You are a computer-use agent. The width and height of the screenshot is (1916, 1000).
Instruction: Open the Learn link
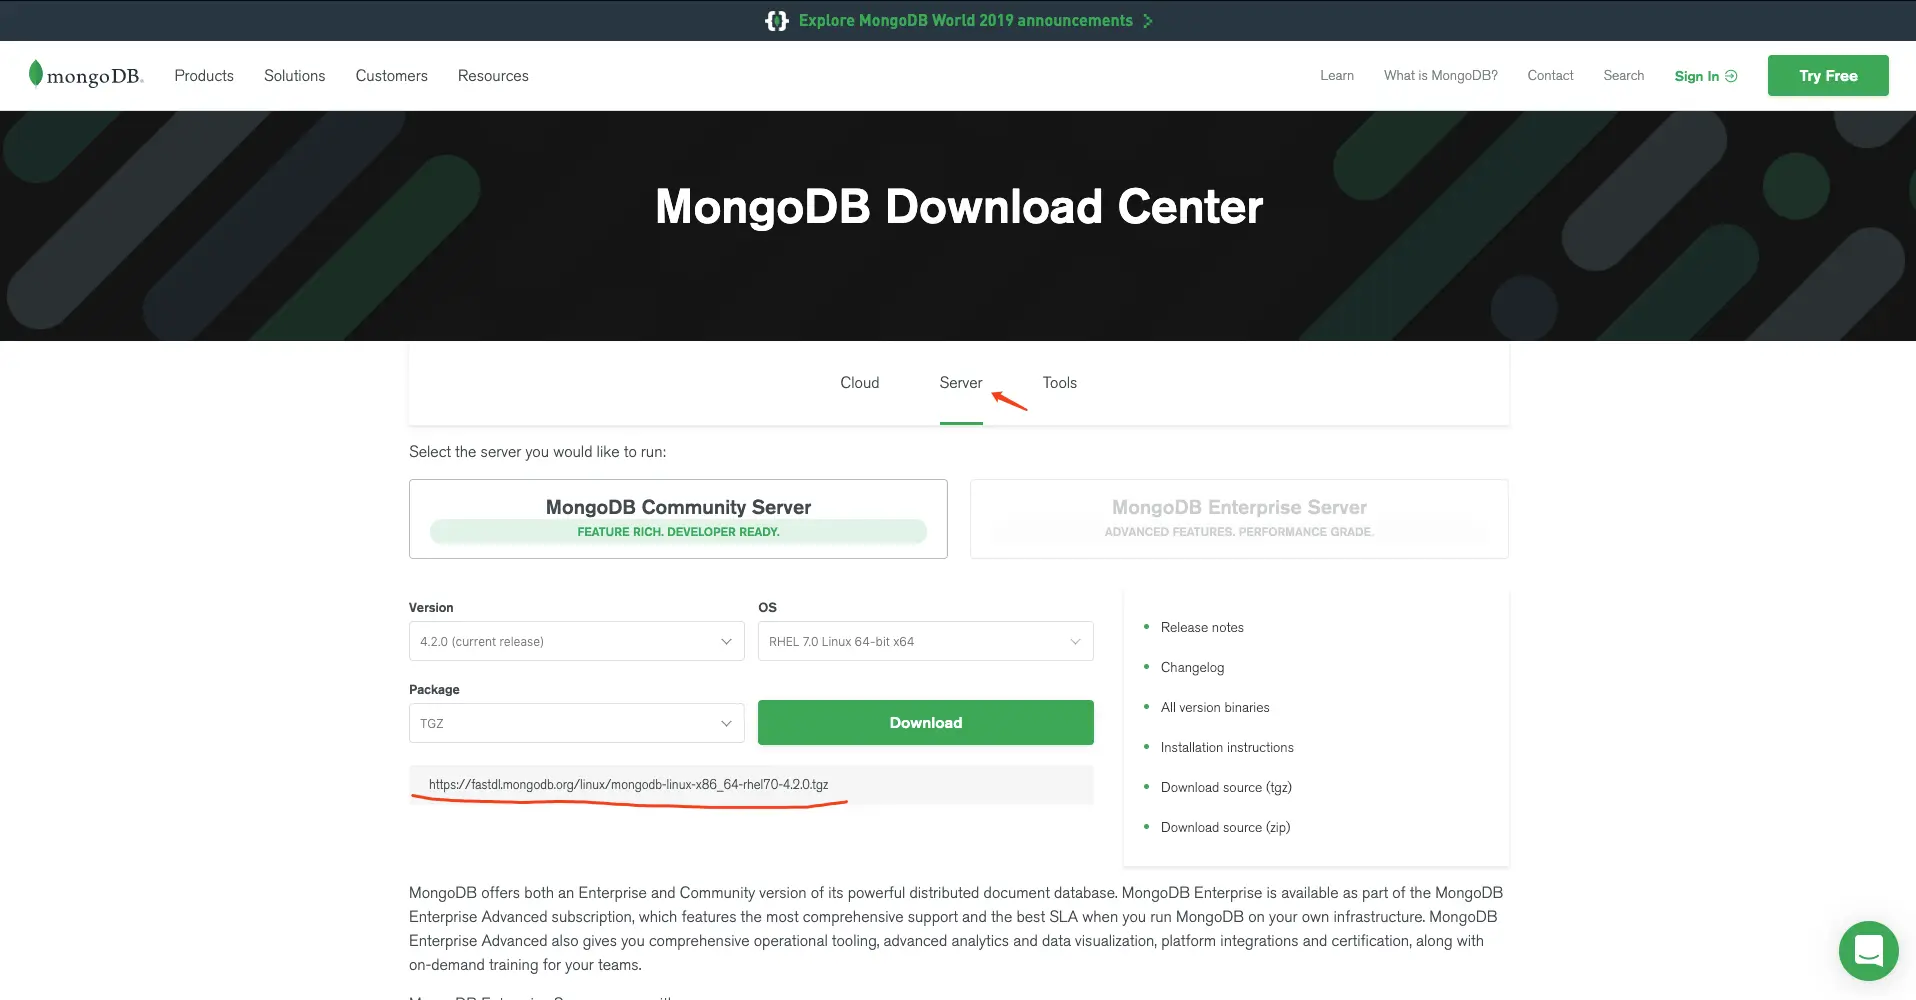coord(1337,76)
